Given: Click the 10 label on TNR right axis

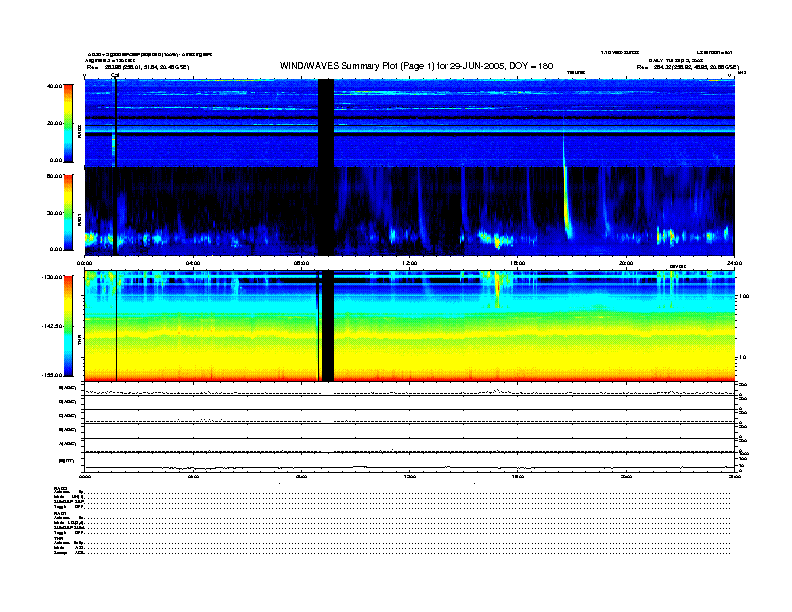Looking at the screenshot, I should 742,357.
